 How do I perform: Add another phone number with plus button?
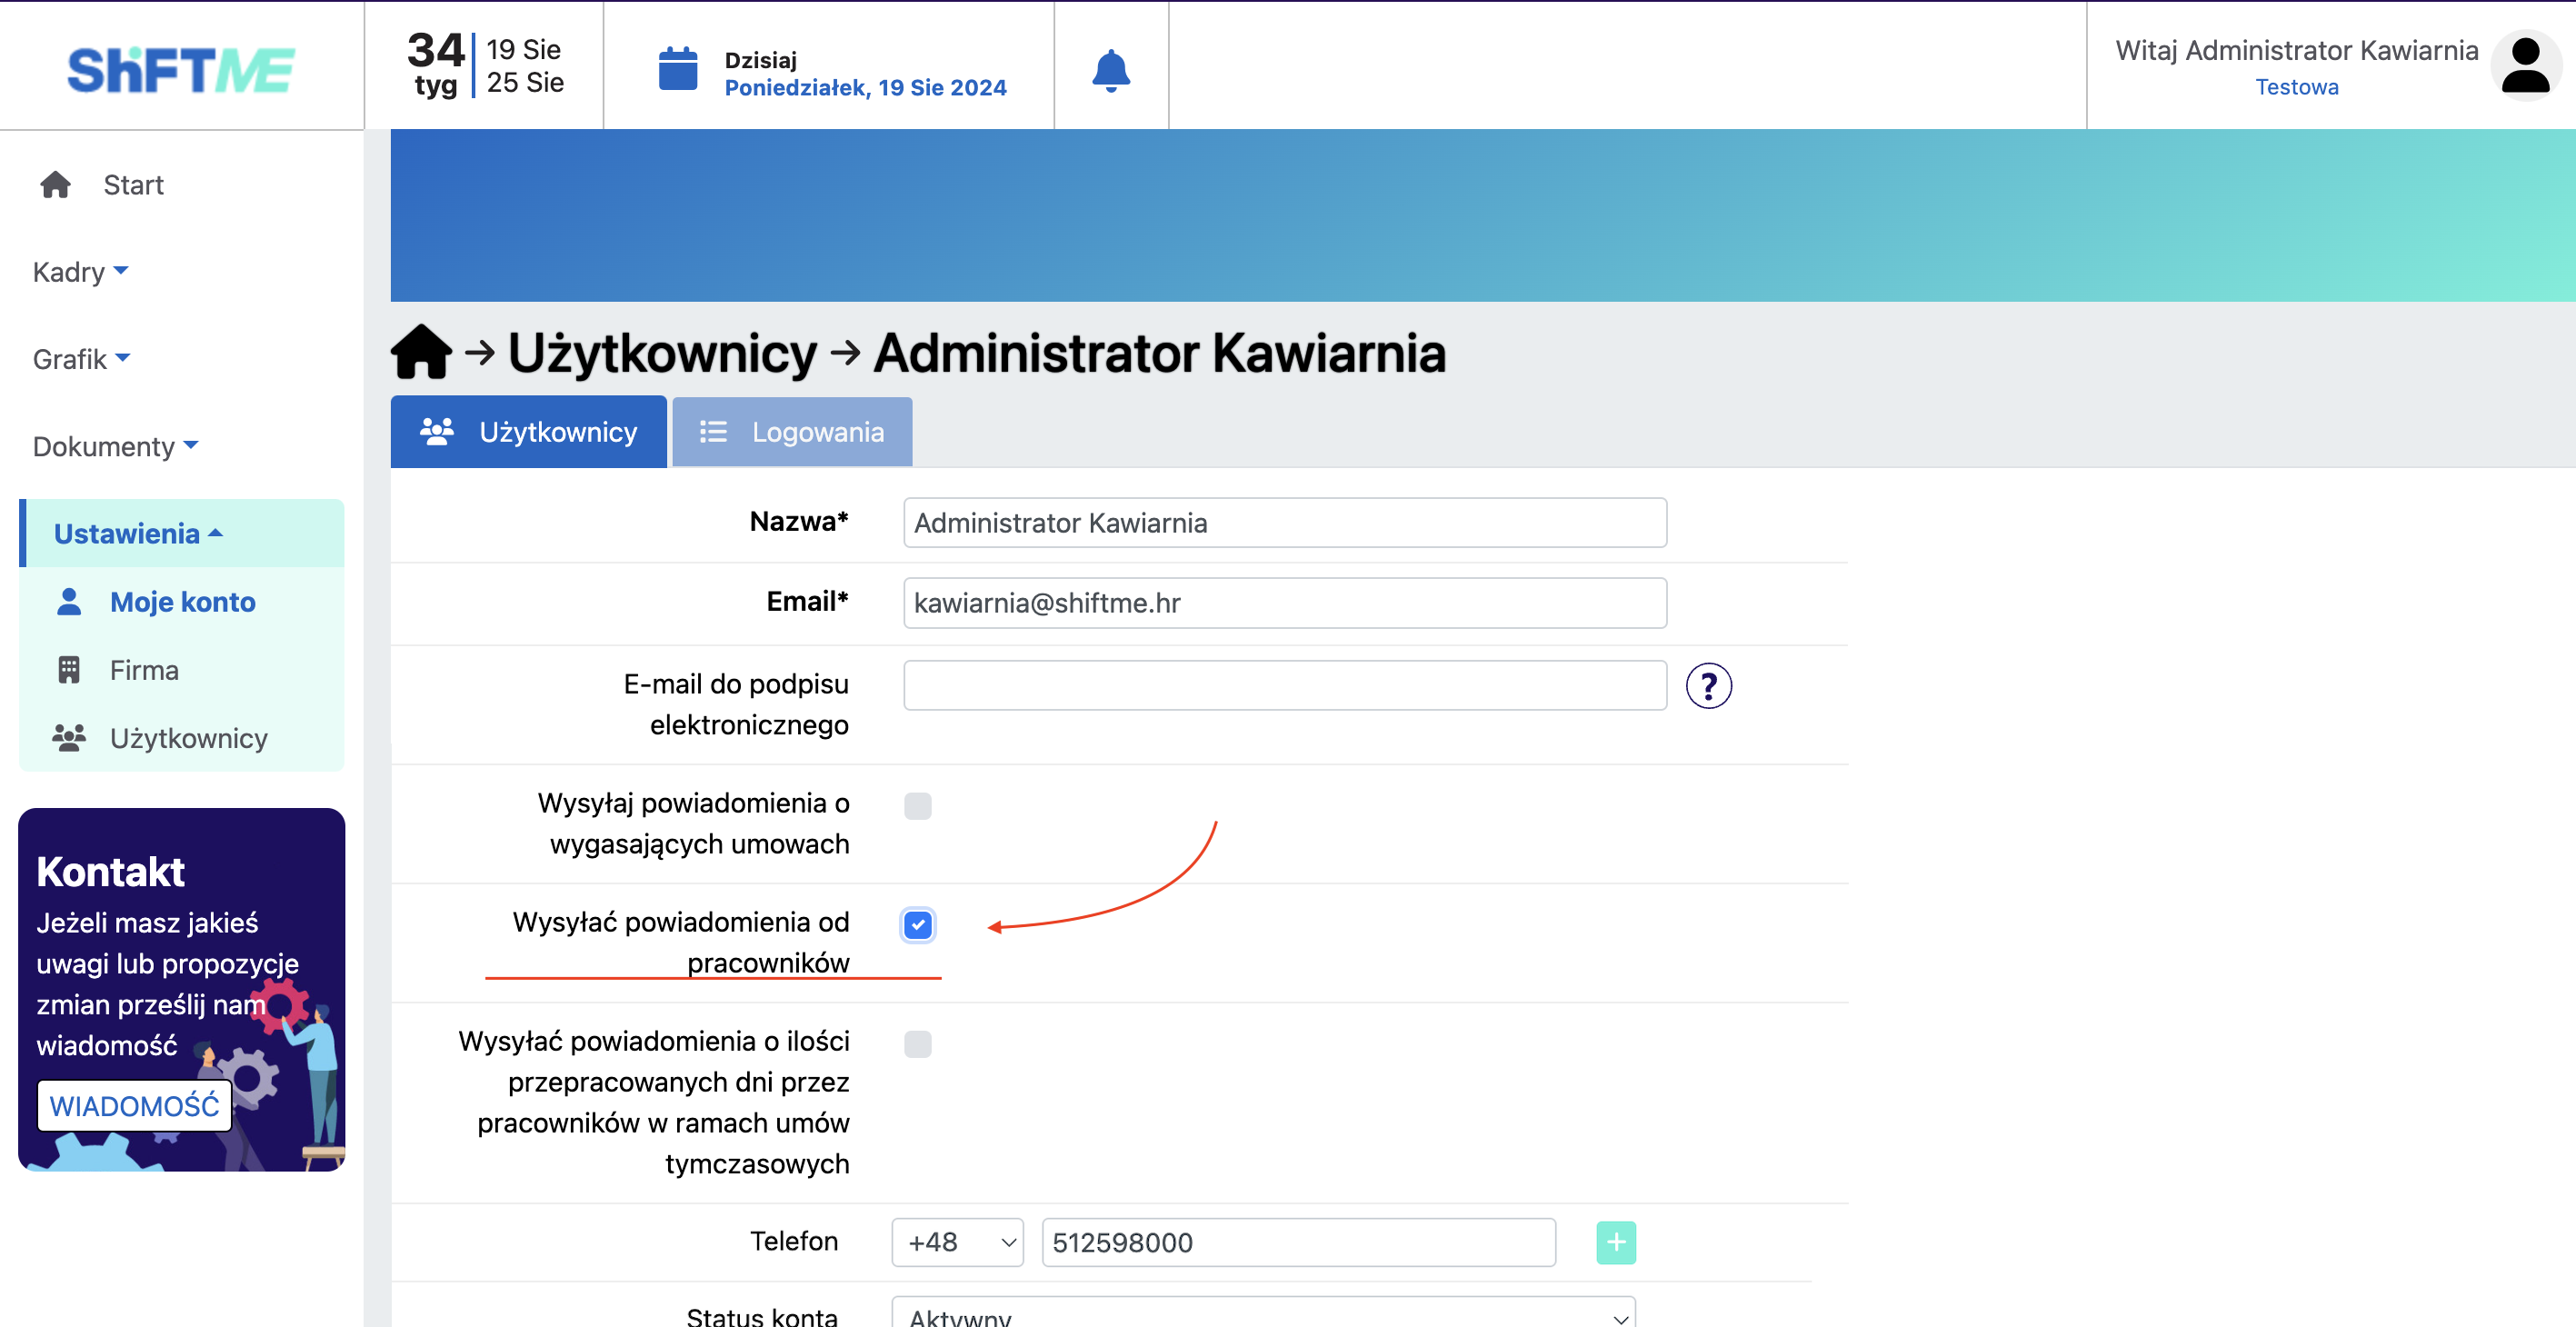tap(1615, 1242)
